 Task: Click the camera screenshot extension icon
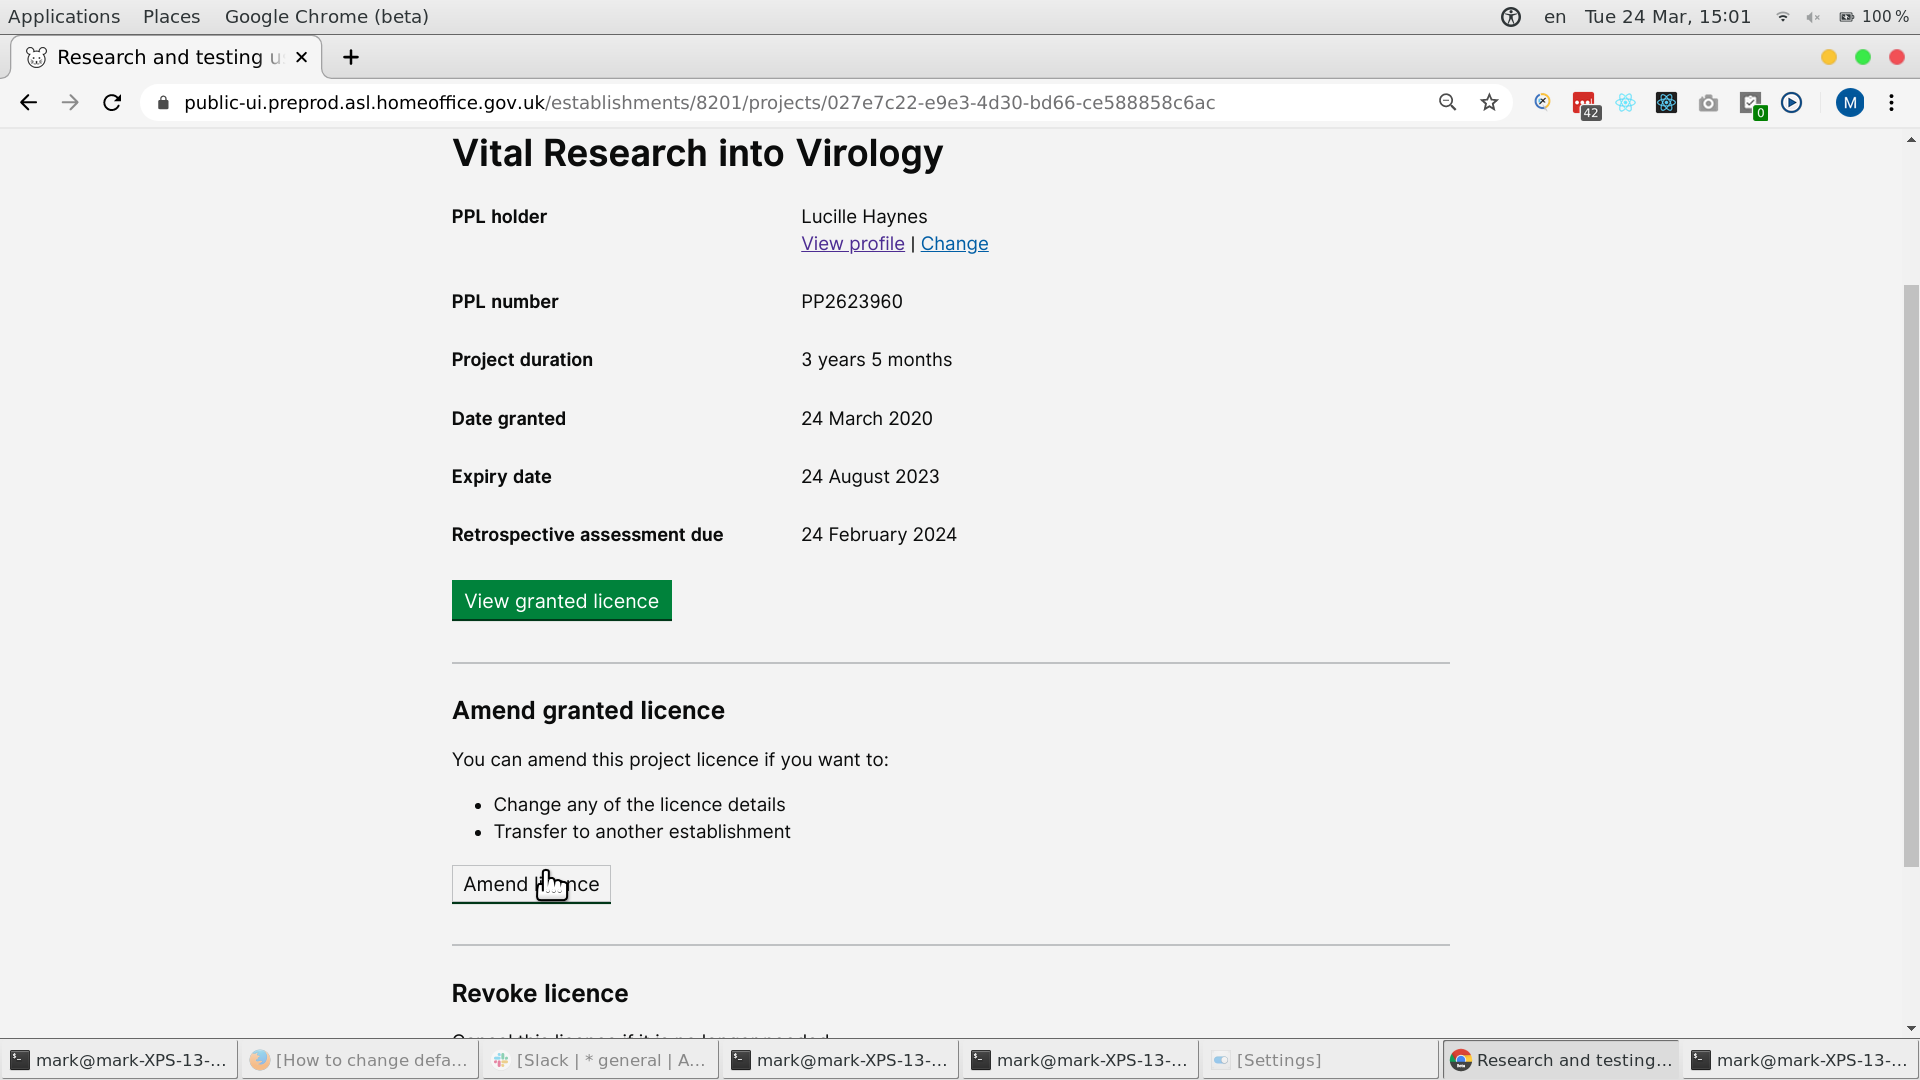[1708, 103]
